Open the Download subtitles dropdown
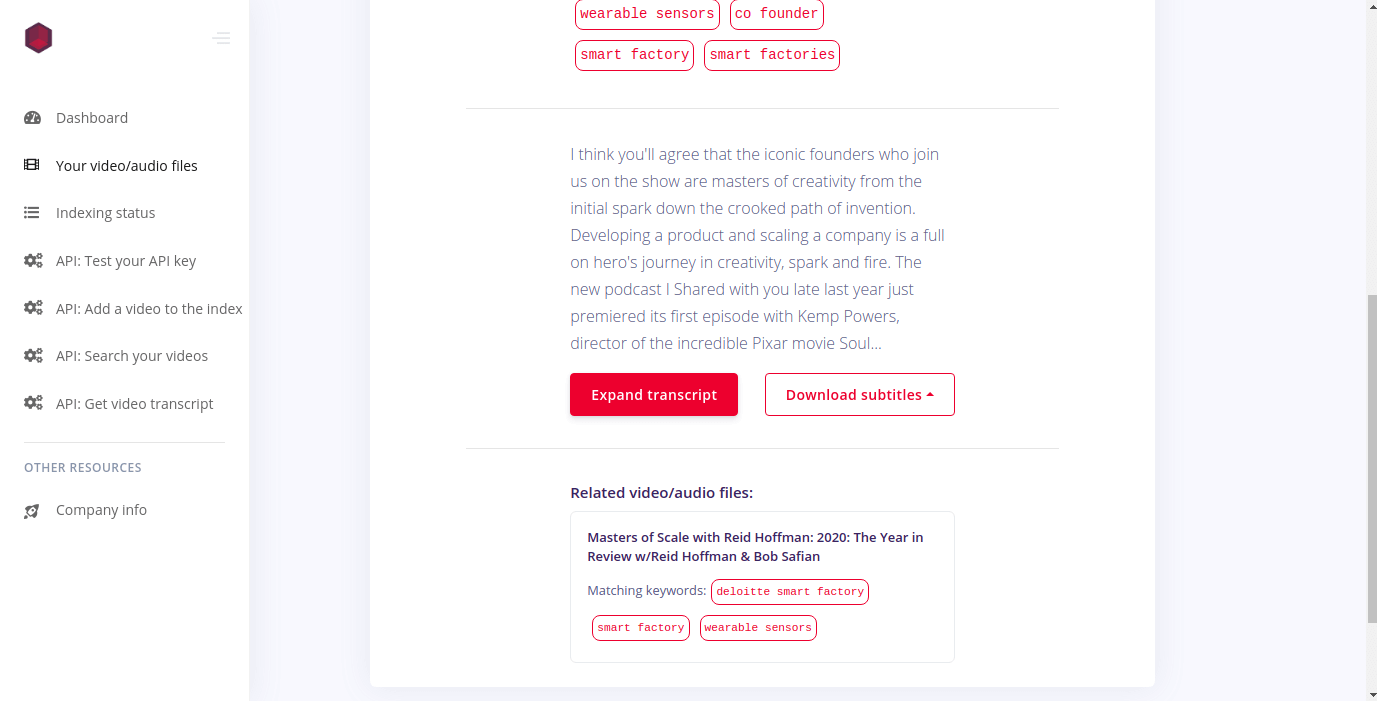 tap(859, 395)
